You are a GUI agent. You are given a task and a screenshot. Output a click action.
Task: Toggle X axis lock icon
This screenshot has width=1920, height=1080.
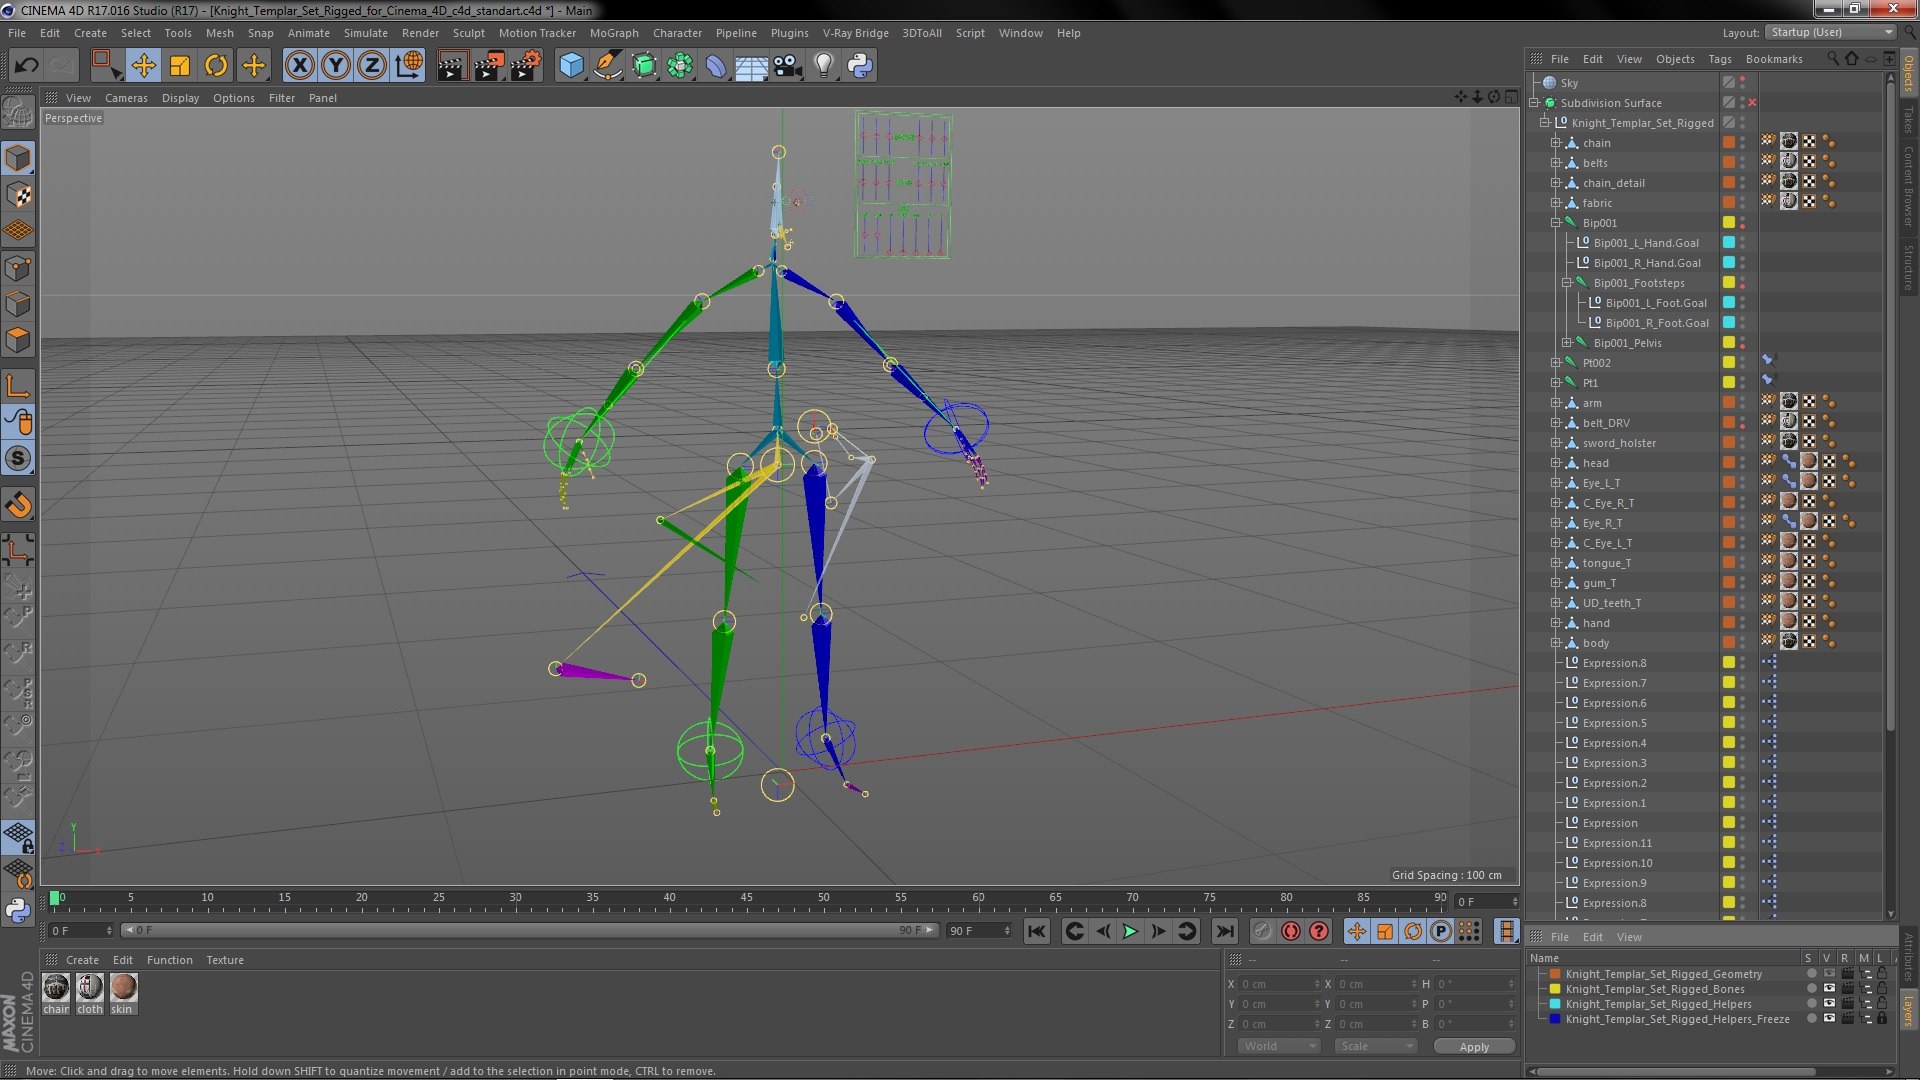(x=299, y=66)
